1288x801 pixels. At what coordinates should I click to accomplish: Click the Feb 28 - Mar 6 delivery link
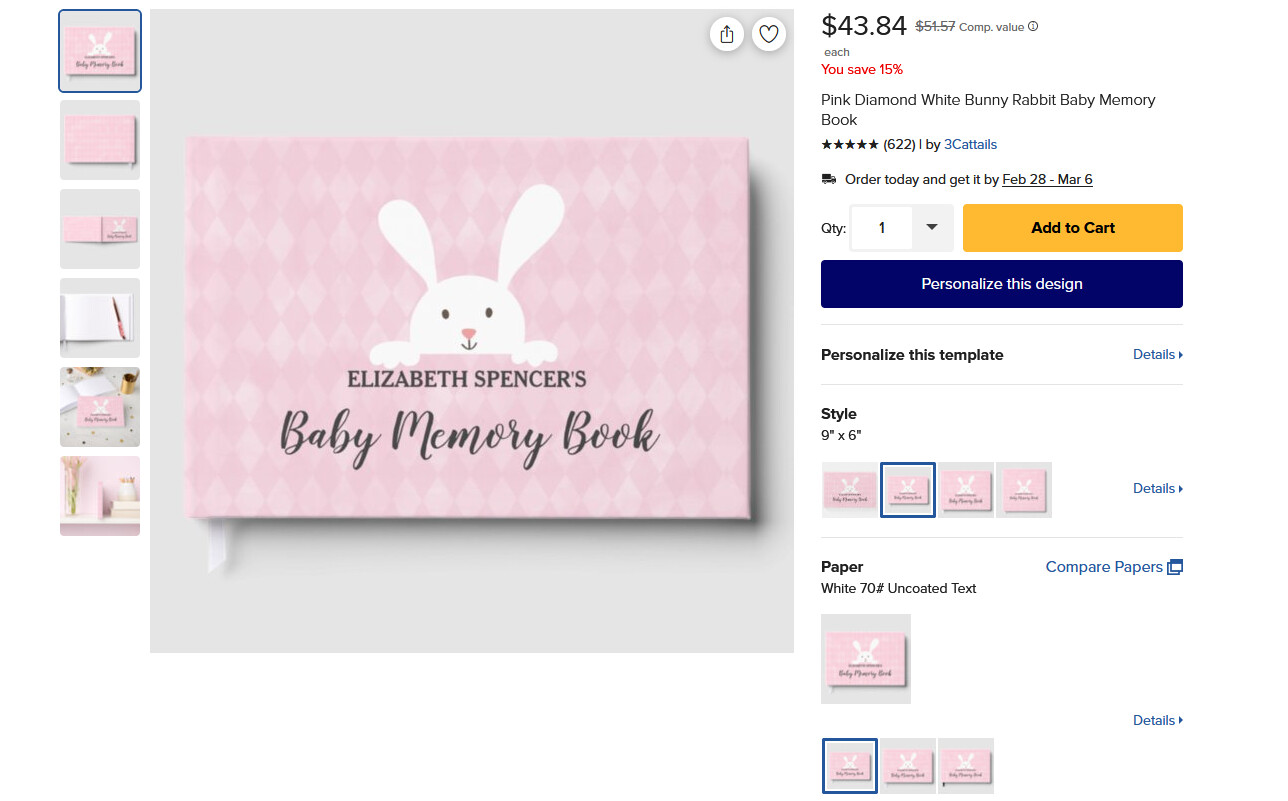[x=1047, y=180]
